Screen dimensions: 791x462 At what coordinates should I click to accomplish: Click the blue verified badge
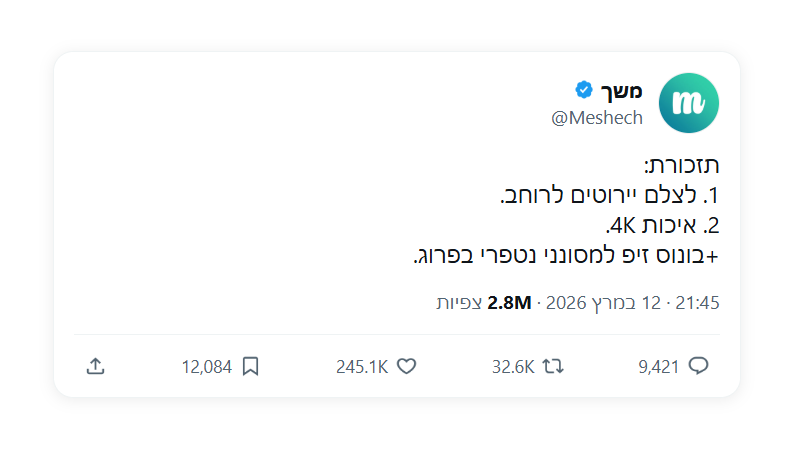584,90
